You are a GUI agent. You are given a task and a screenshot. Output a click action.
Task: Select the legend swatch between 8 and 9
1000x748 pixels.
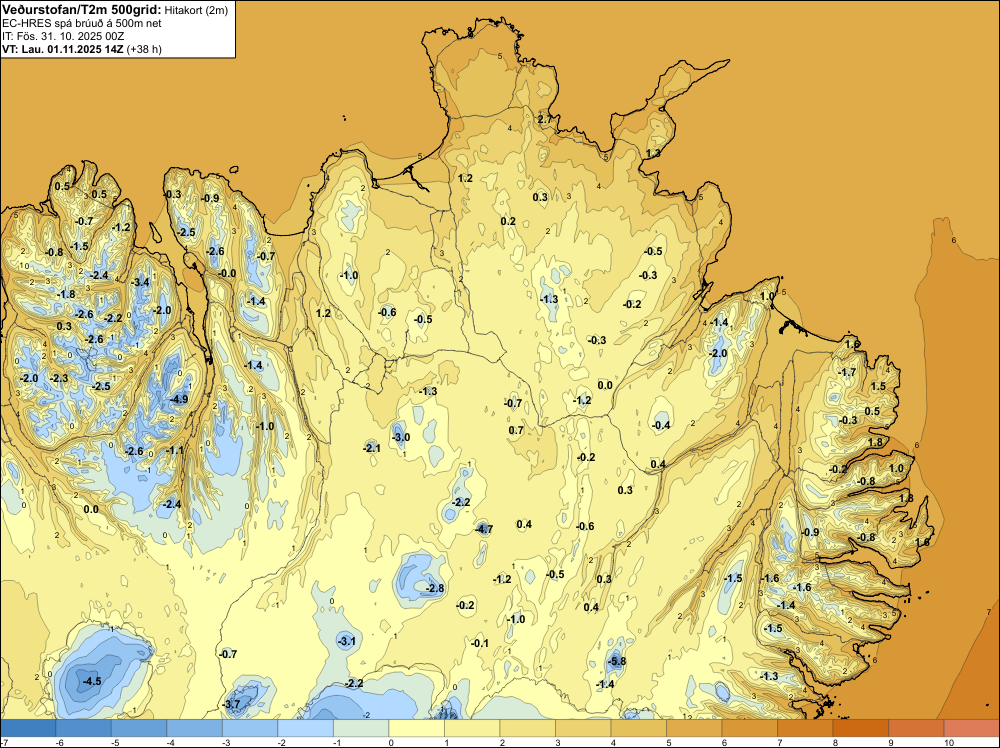coord(860,728)
